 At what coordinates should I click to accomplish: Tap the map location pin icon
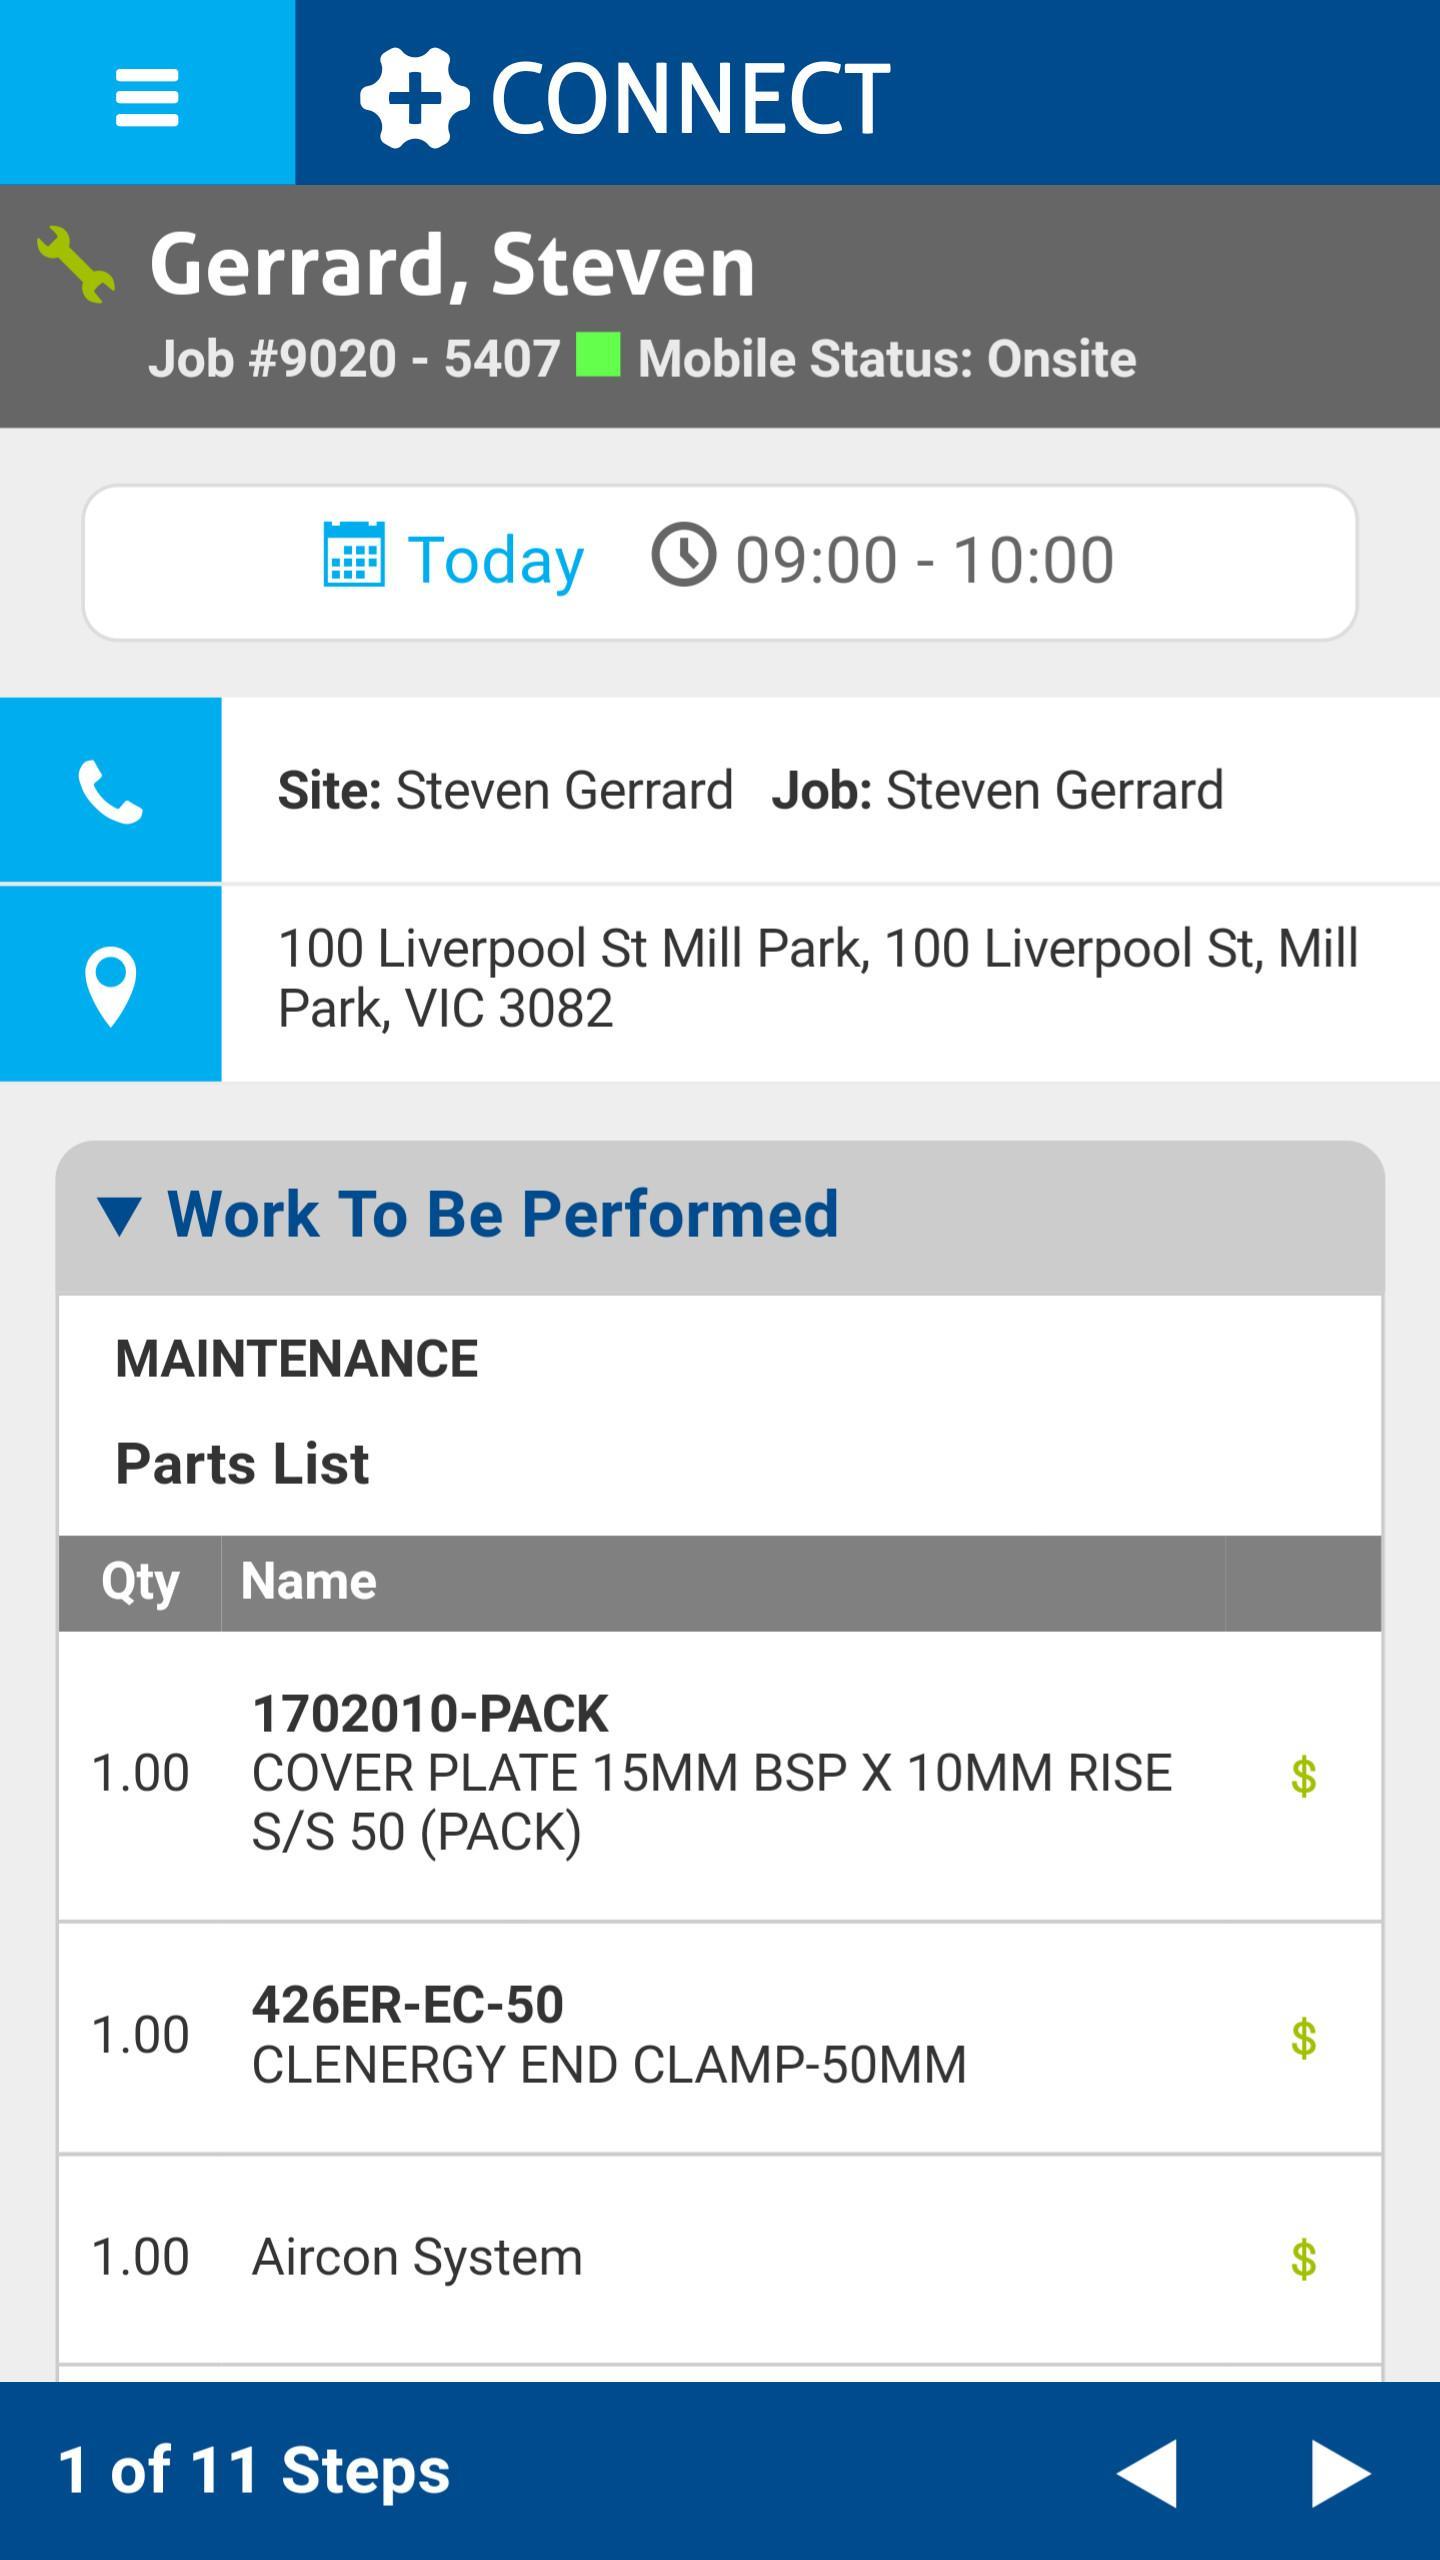[110, 985]
